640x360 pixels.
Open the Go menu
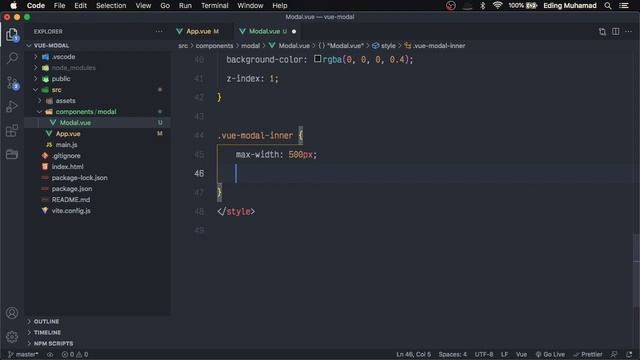tap(165, 6)
